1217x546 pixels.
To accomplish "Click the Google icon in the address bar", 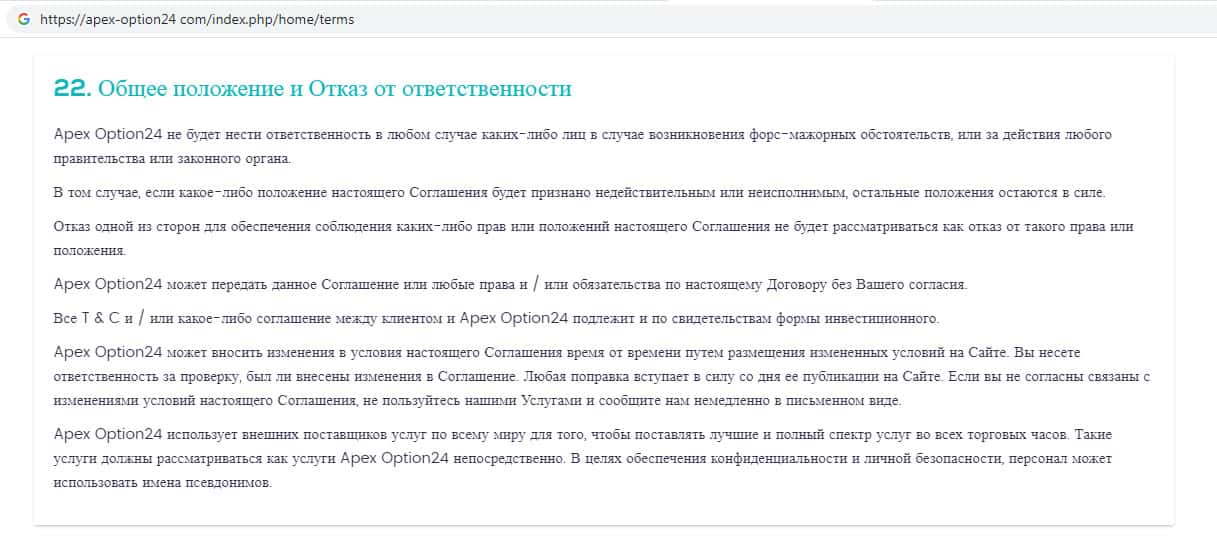I will coord(23,19).
